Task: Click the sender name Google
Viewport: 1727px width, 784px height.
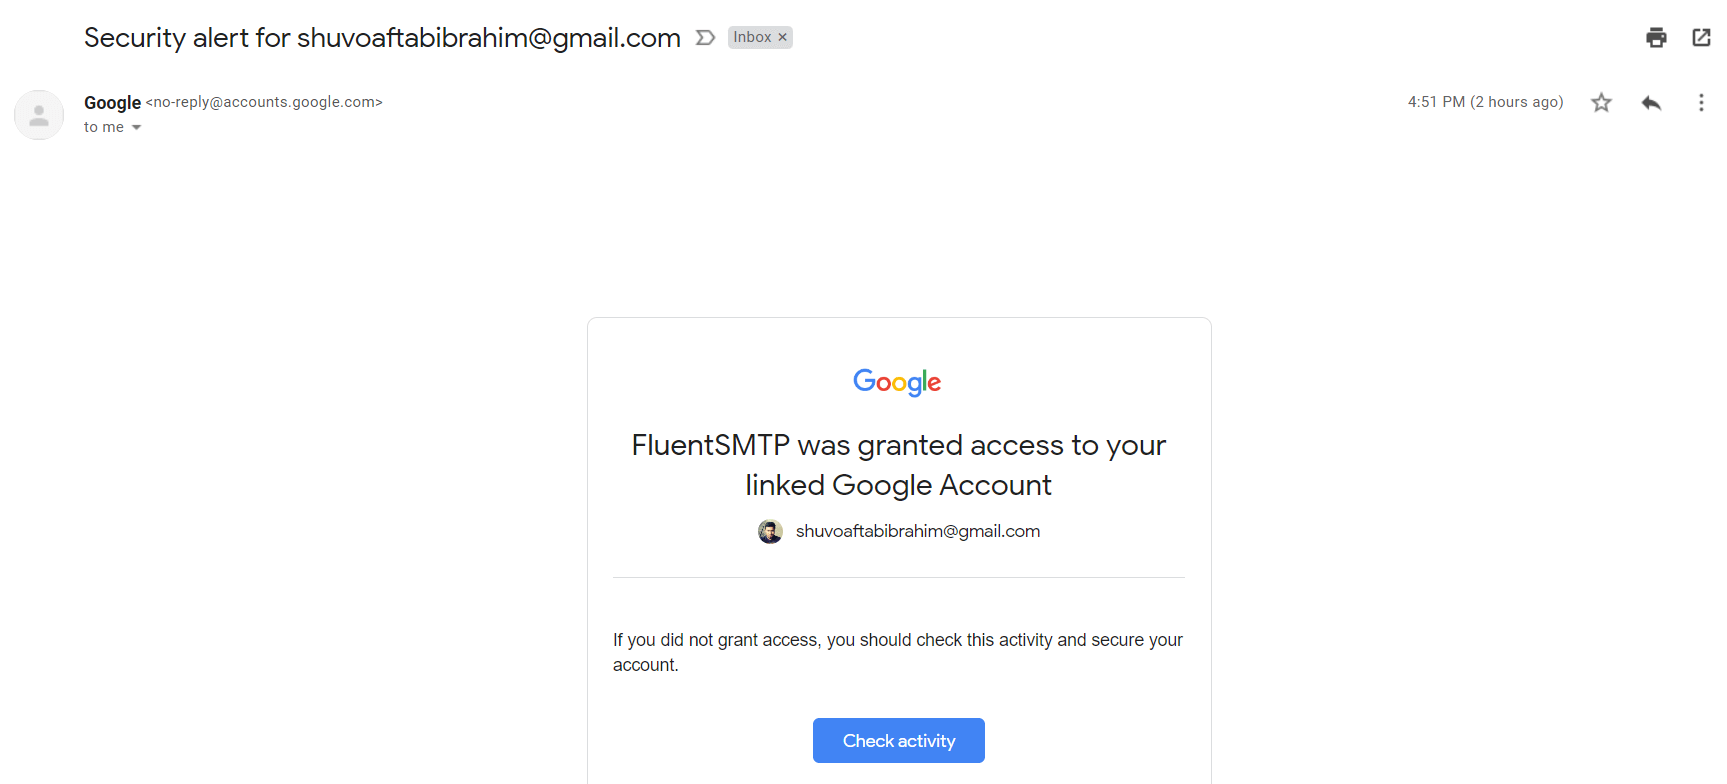Action: [x=112, y=102]
